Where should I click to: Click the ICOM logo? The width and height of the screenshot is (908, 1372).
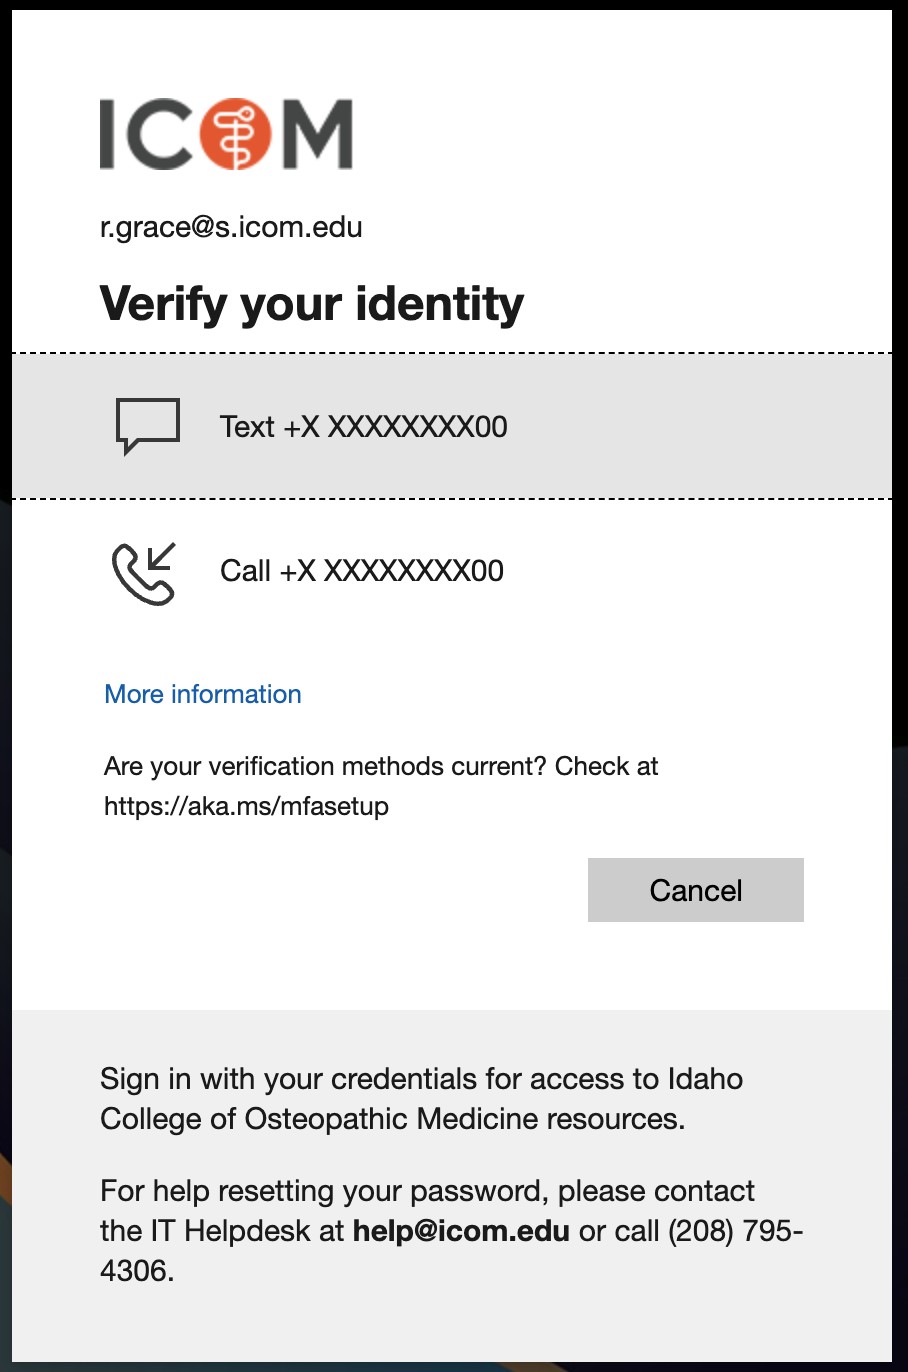226,133
